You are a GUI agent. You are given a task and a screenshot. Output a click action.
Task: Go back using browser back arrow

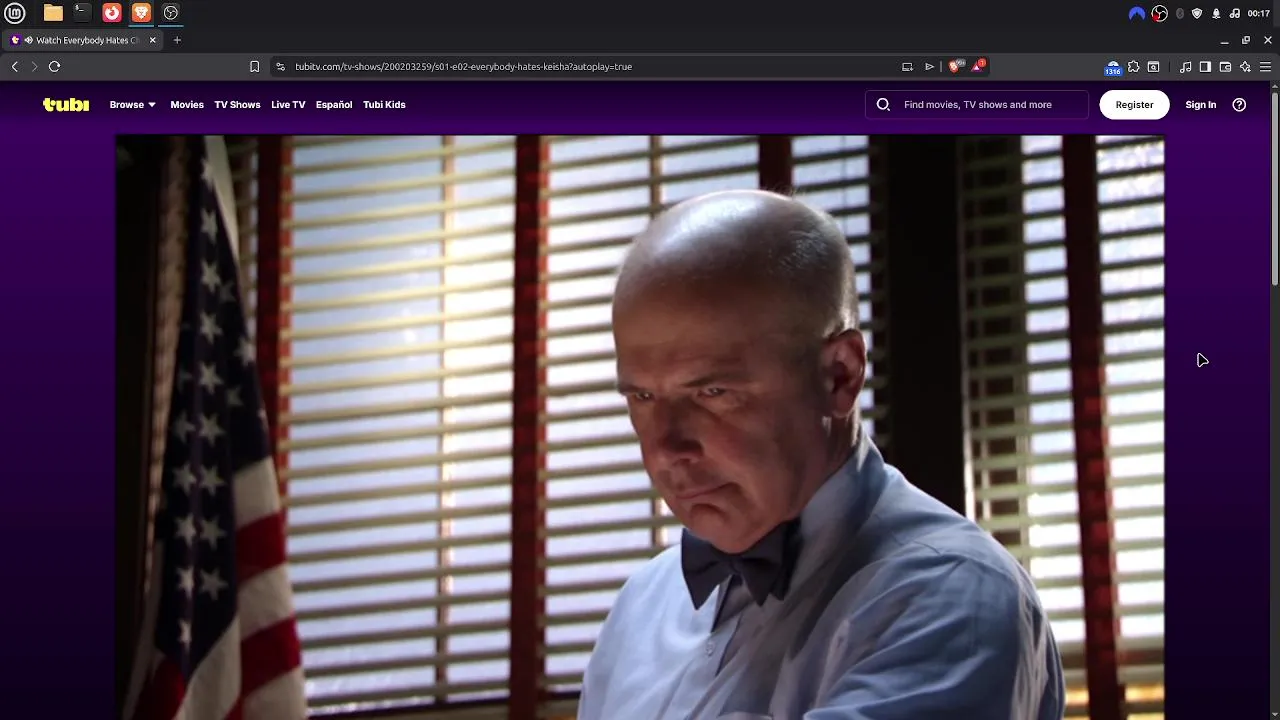15,66
